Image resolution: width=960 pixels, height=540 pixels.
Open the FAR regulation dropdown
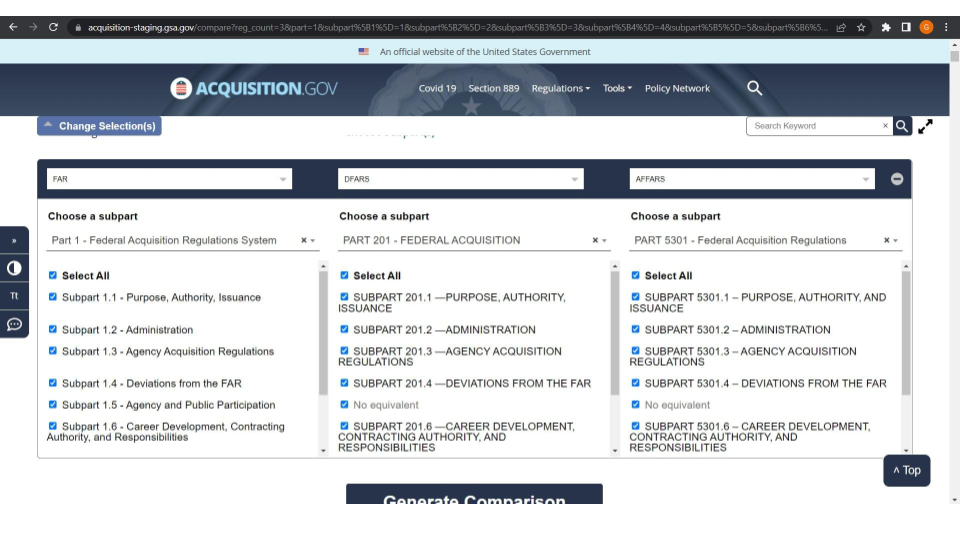coord(169,179)
